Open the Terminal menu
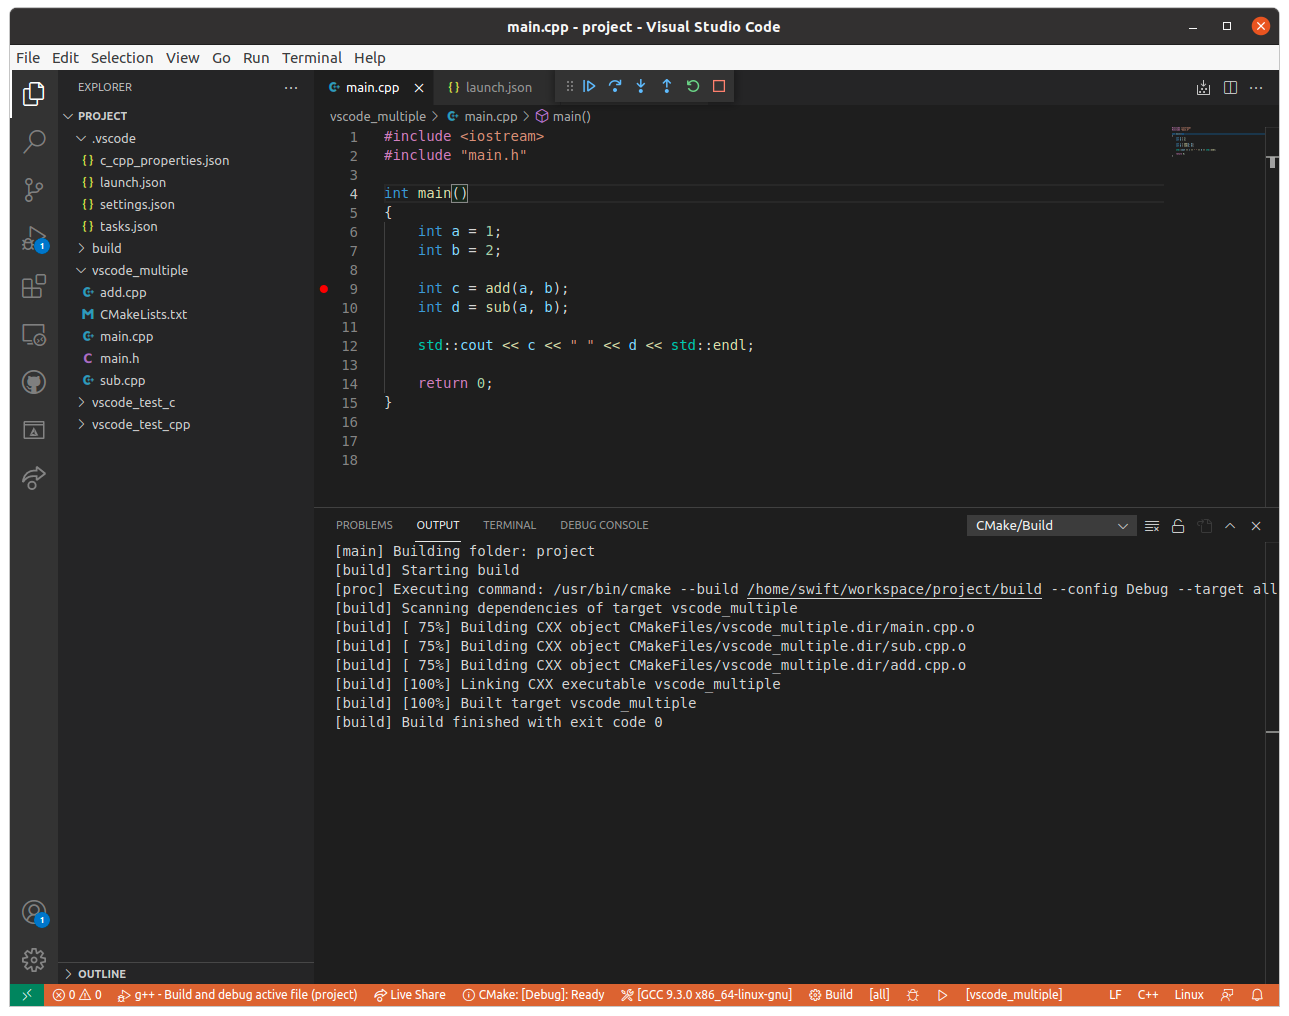 click(x=312, y=58)
